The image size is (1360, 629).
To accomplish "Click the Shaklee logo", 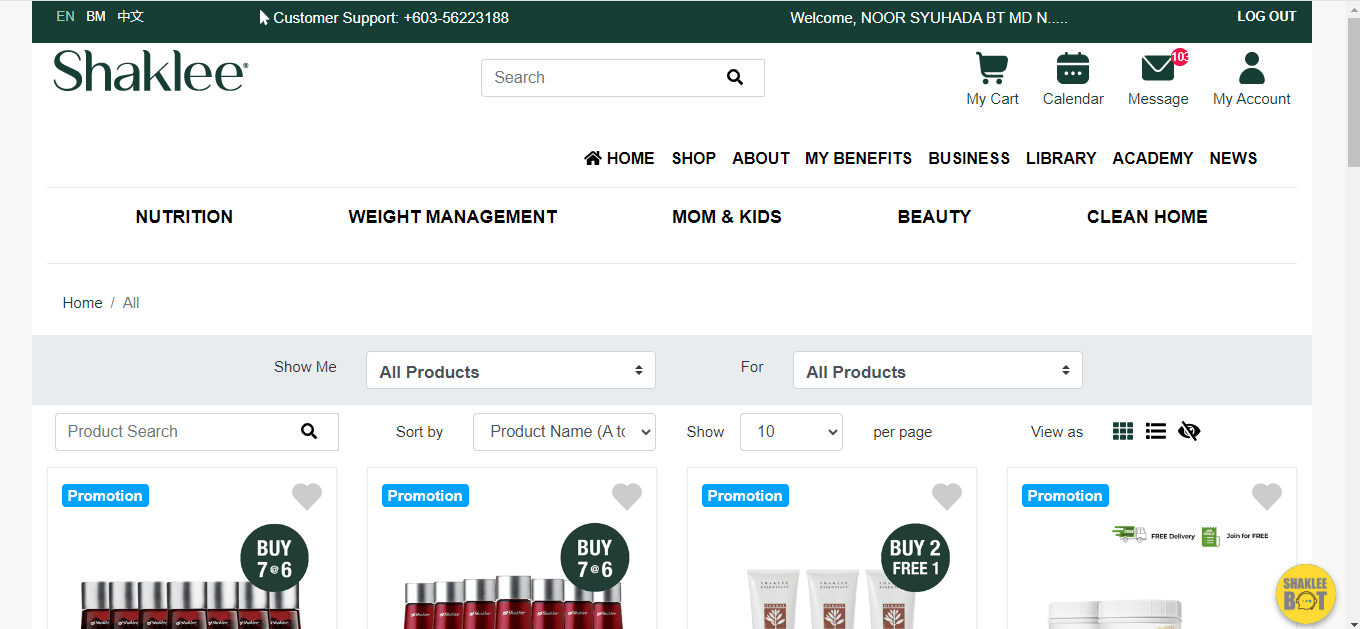I will click(x=151, y=71).
